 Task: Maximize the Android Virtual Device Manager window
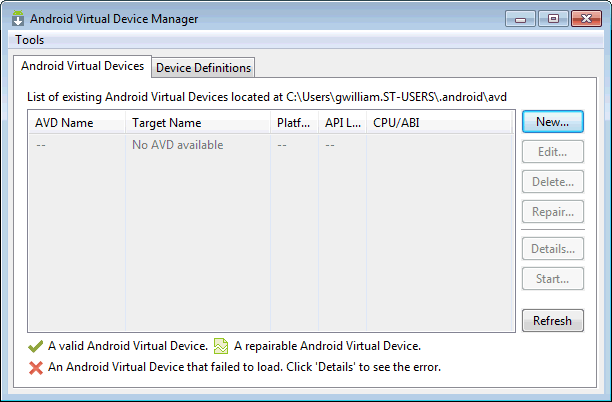pos(553,19)
